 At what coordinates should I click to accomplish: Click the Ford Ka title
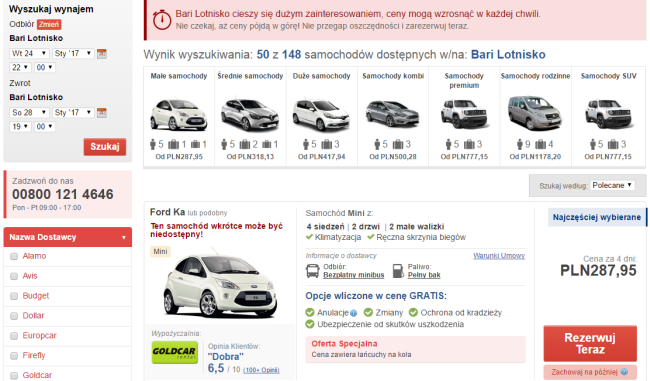(x=167, y=212)
